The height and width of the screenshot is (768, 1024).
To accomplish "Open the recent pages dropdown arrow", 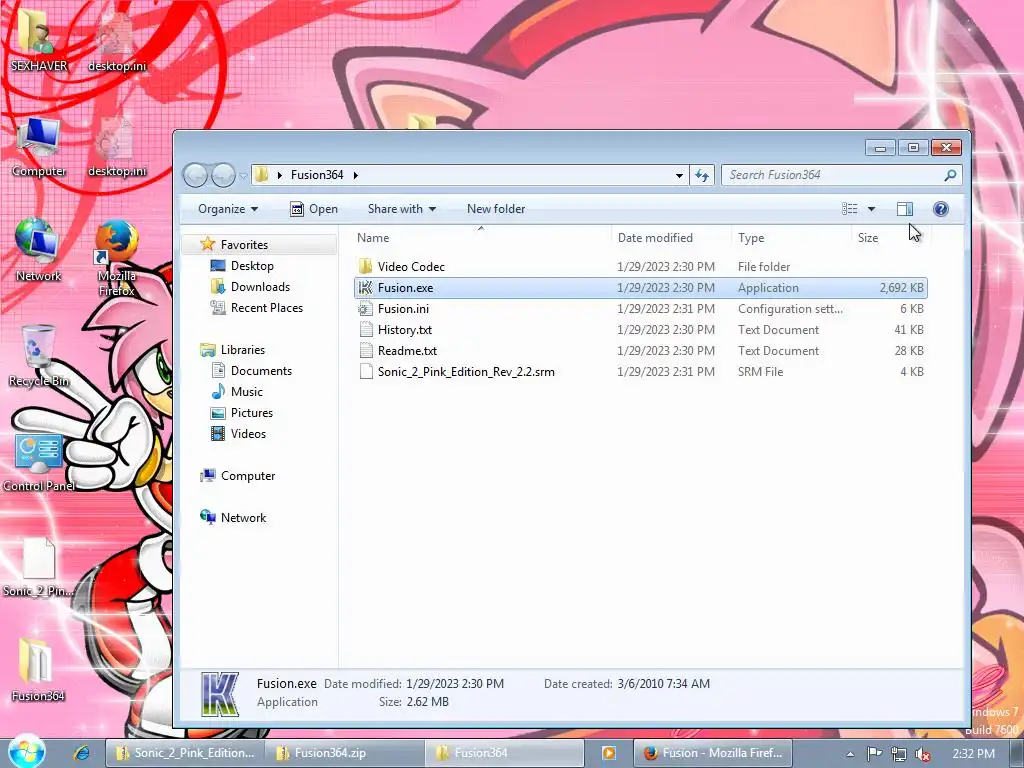I will coord(243,176).
